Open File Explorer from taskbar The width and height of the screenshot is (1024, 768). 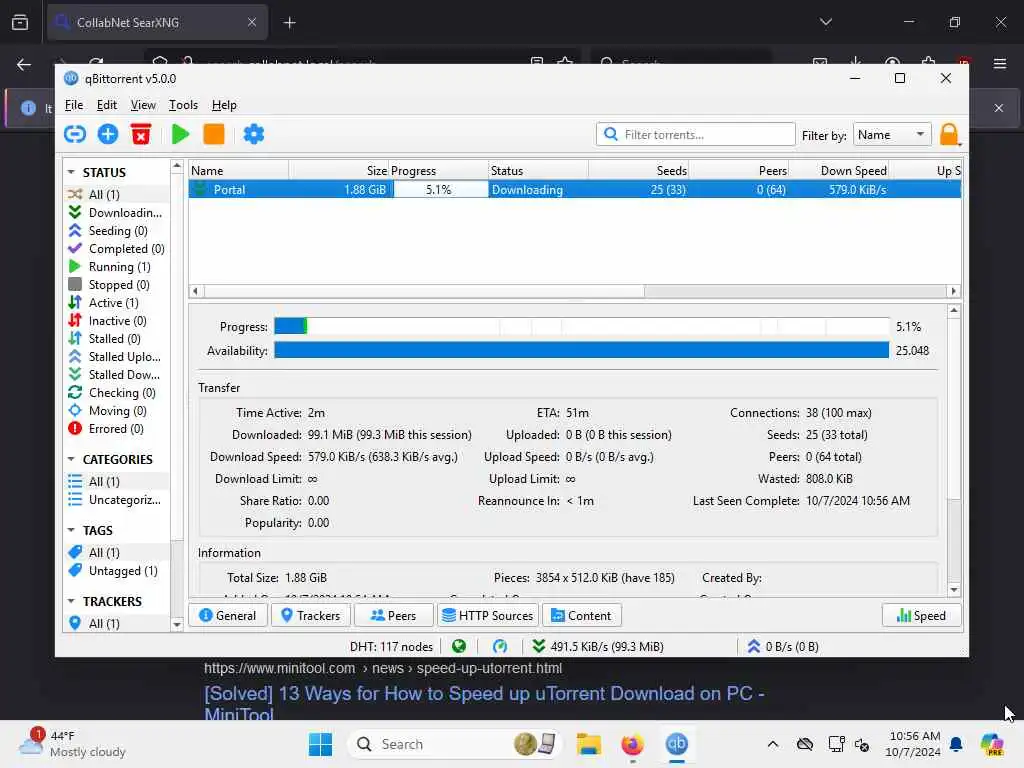pos(588,744)
